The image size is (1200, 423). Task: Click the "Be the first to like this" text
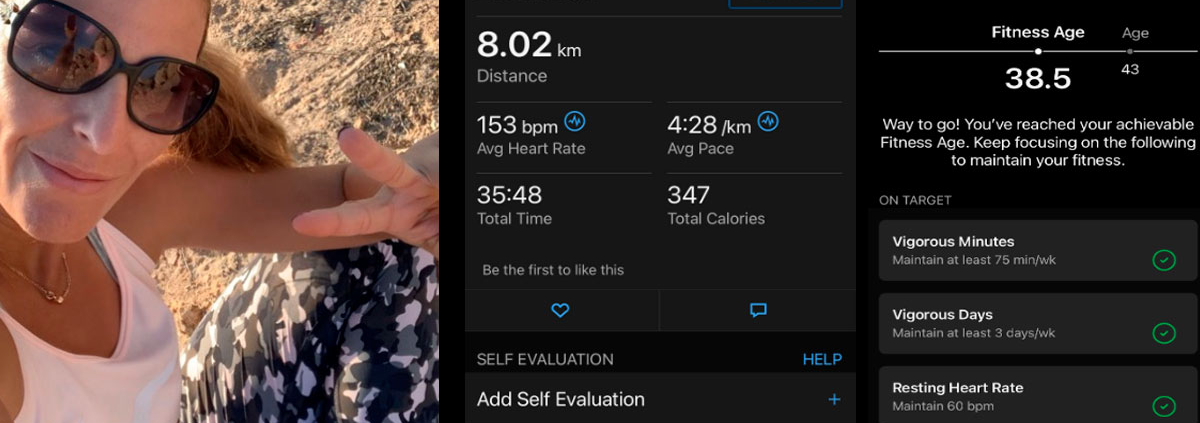[x=553, y=270]
